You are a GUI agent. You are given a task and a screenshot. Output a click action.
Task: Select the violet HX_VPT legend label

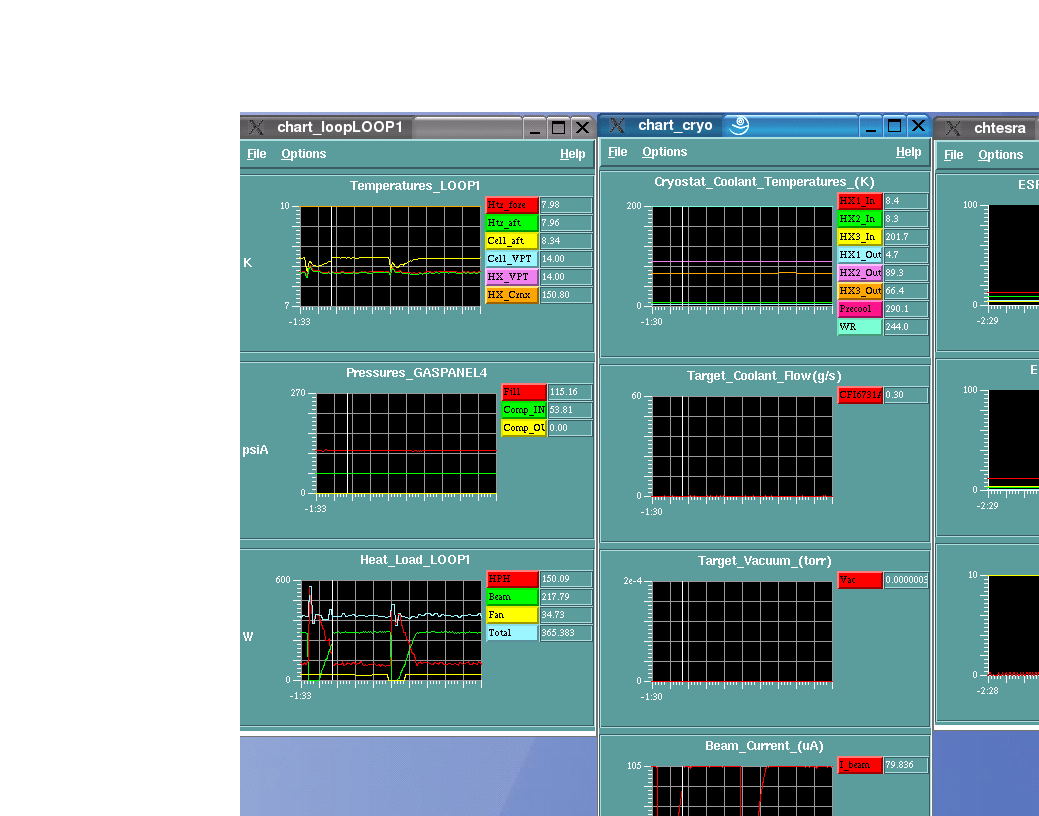[512, 276]
